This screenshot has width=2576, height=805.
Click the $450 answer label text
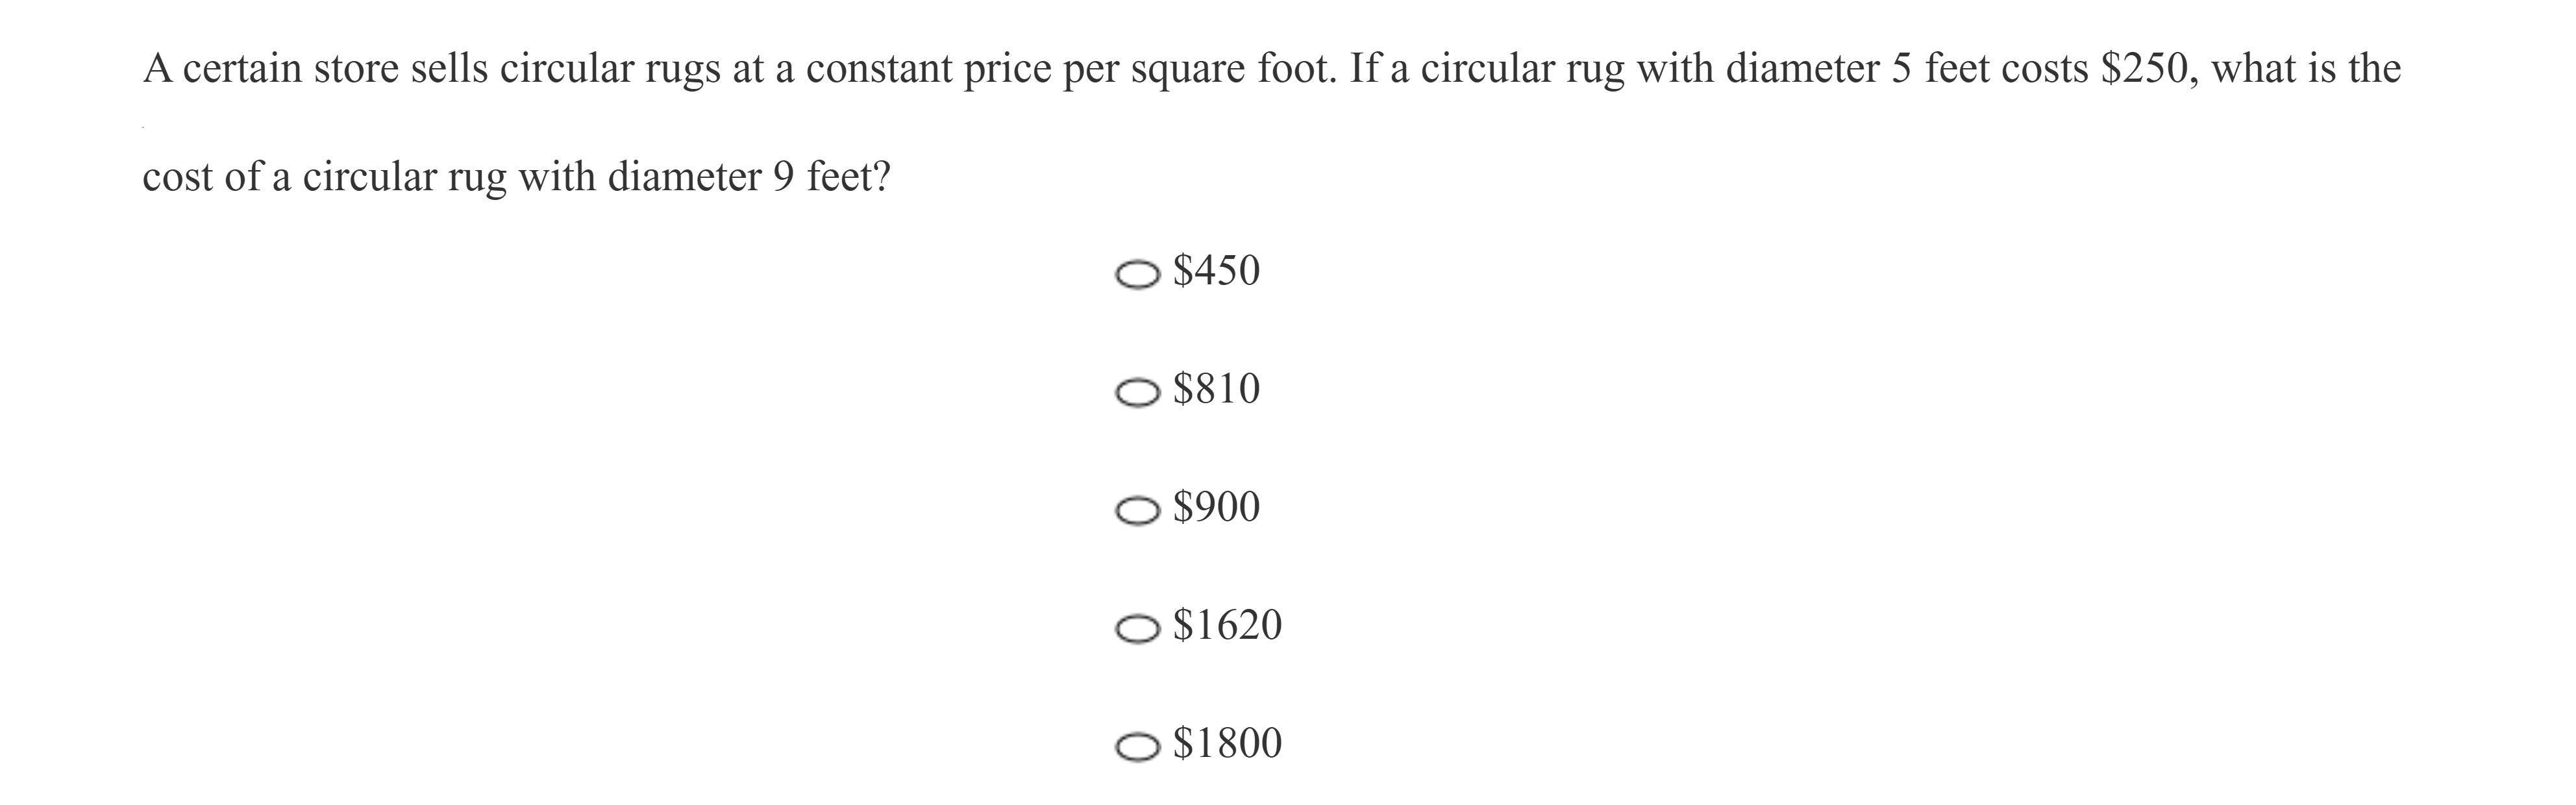pos(1216,271)
